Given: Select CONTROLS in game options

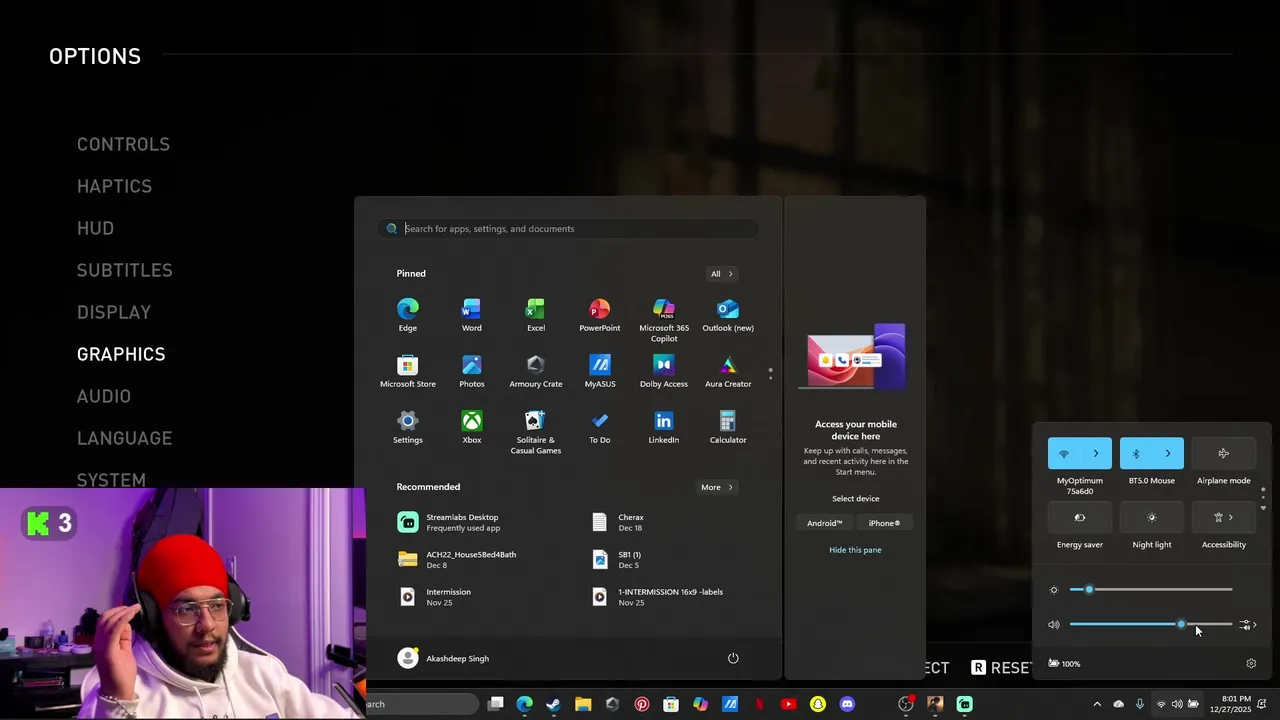Looking at the screenshot, I should pos(123,144).
